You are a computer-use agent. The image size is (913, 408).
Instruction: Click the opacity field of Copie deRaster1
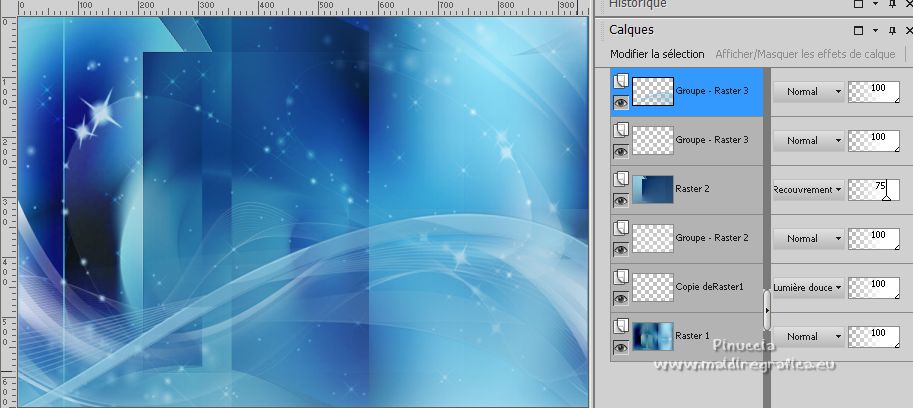pos(873,288)
